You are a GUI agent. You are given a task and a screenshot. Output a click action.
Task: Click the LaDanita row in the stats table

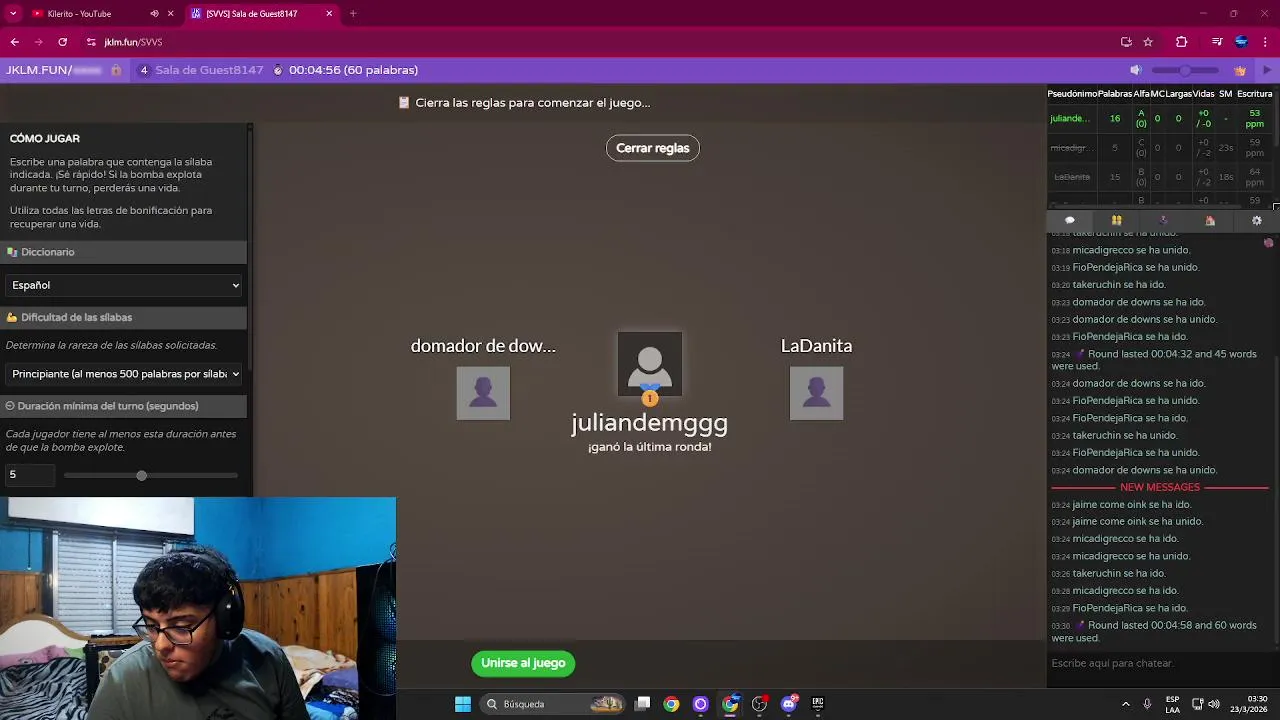[1160, 177]
